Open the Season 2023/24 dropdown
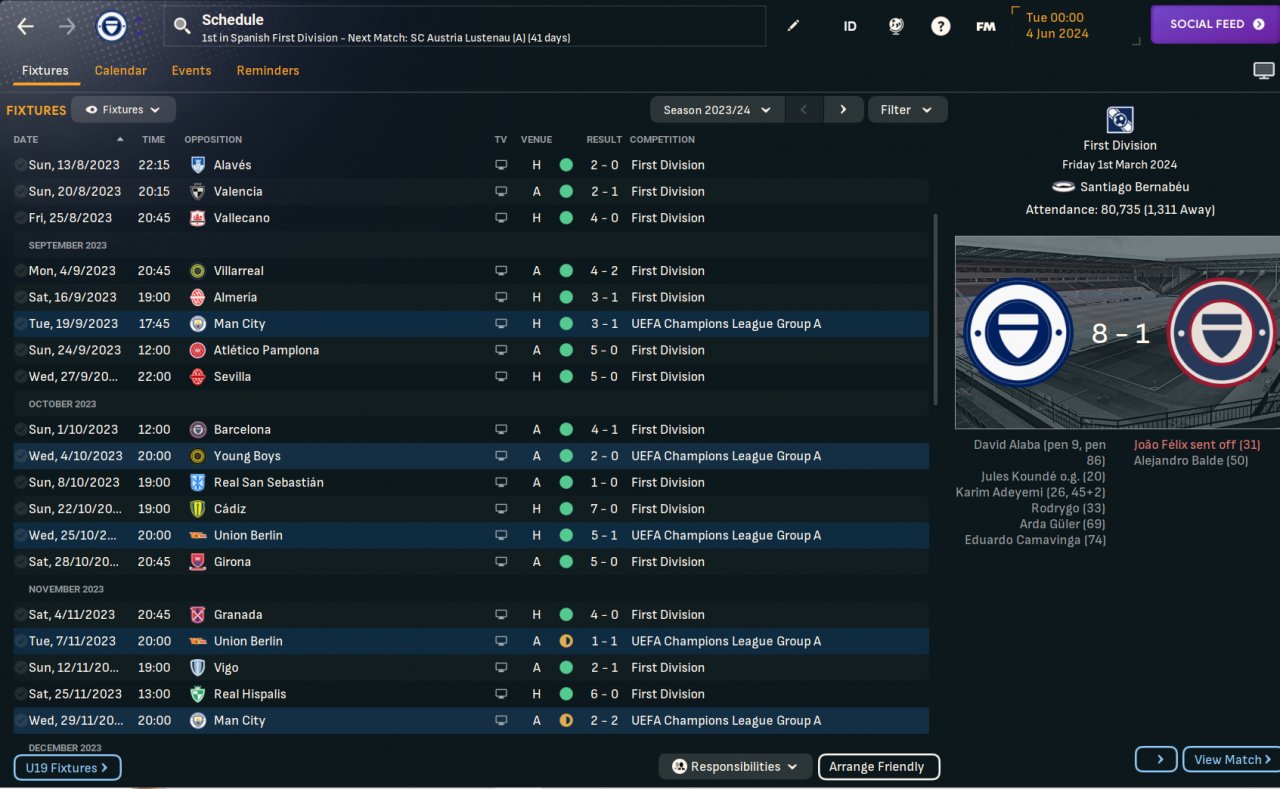This screenshot has width=1280, height=789. pos(717,110)
